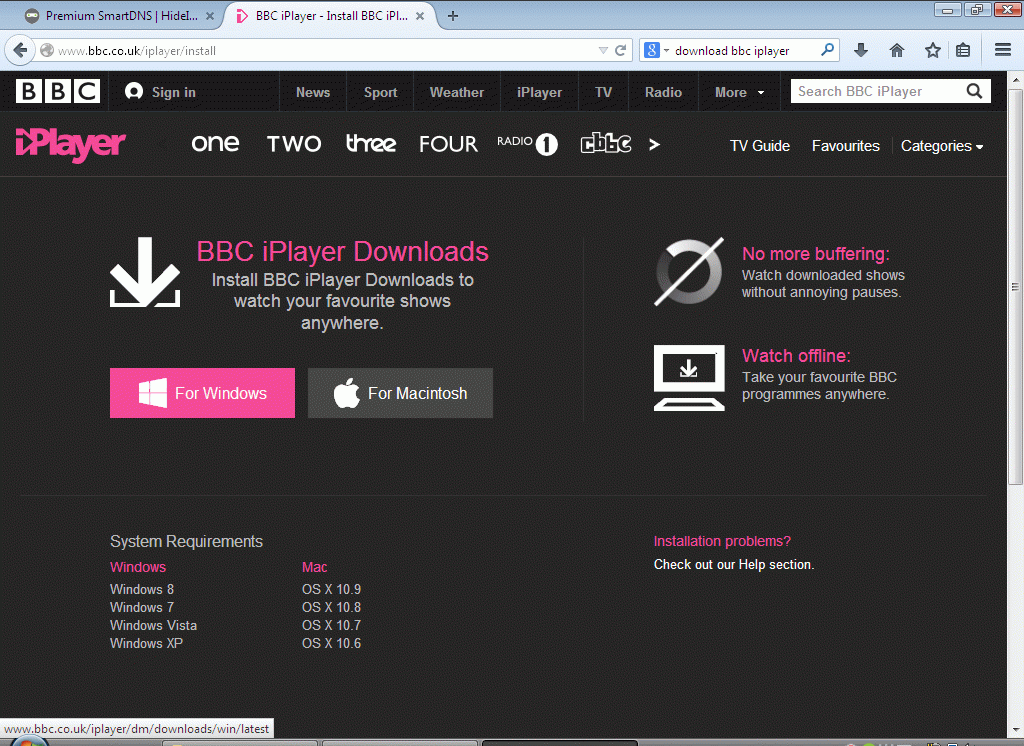Screen dimensions: 1024x746
Task: Select the BBC Three channel logo
Action: click(x=370, y=144)
